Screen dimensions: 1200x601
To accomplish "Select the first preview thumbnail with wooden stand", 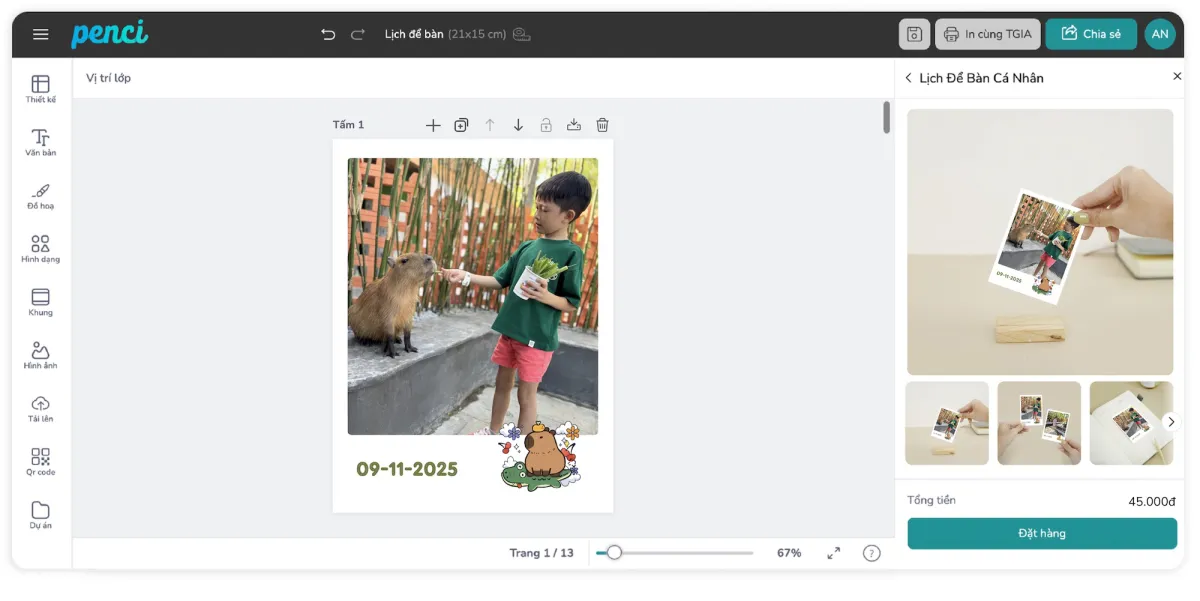I will 947,423.
